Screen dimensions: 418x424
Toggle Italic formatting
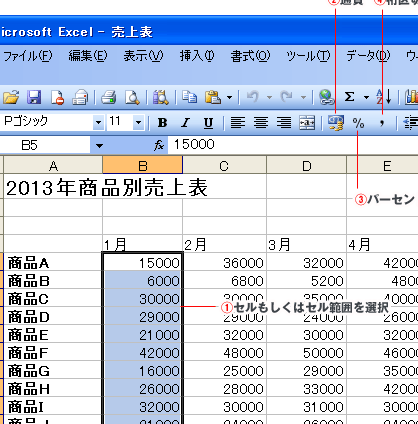point(185,123)
